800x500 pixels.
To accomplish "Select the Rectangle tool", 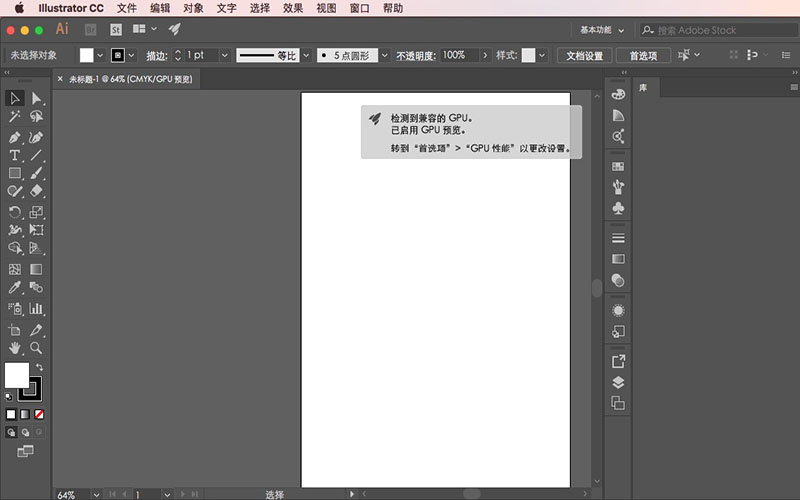I will [x=15, y=173].
